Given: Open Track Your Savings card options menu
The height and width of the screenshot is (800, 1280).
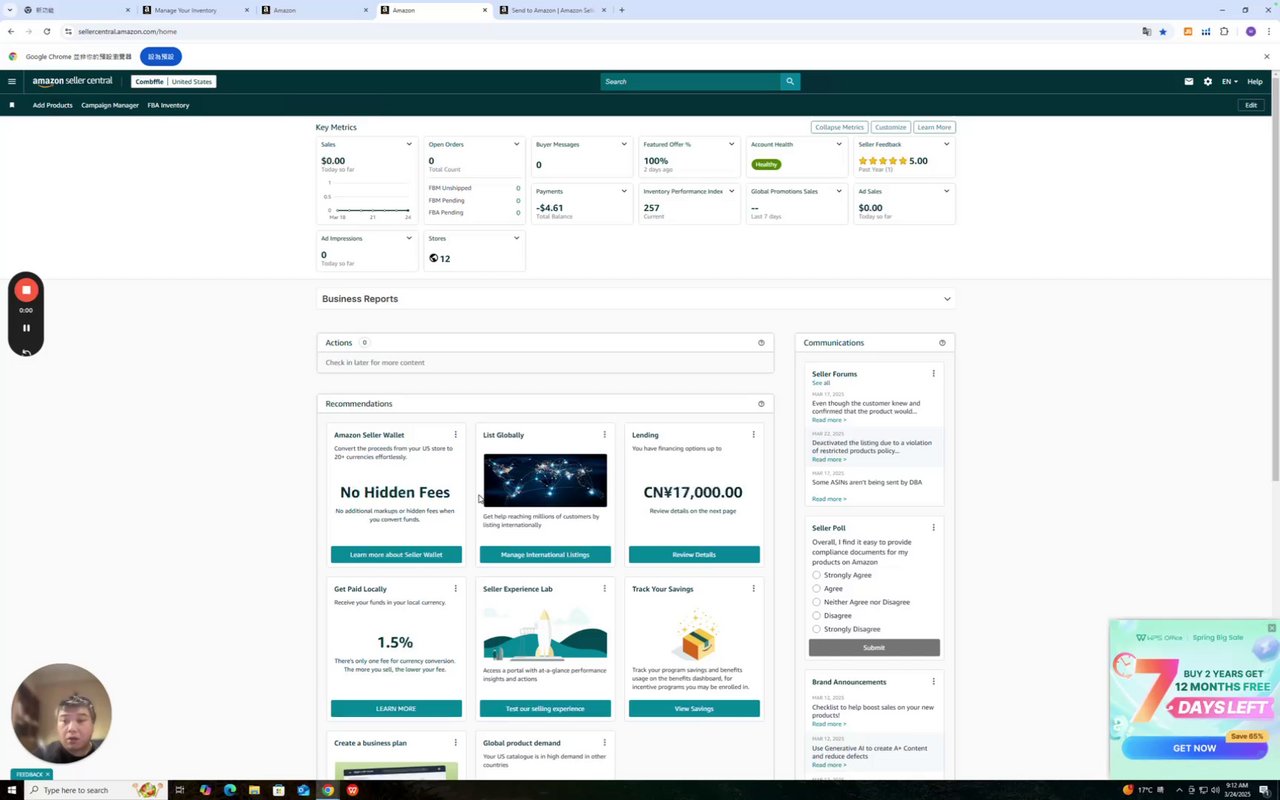Looking at the screenshot, I should pos(753,589).
